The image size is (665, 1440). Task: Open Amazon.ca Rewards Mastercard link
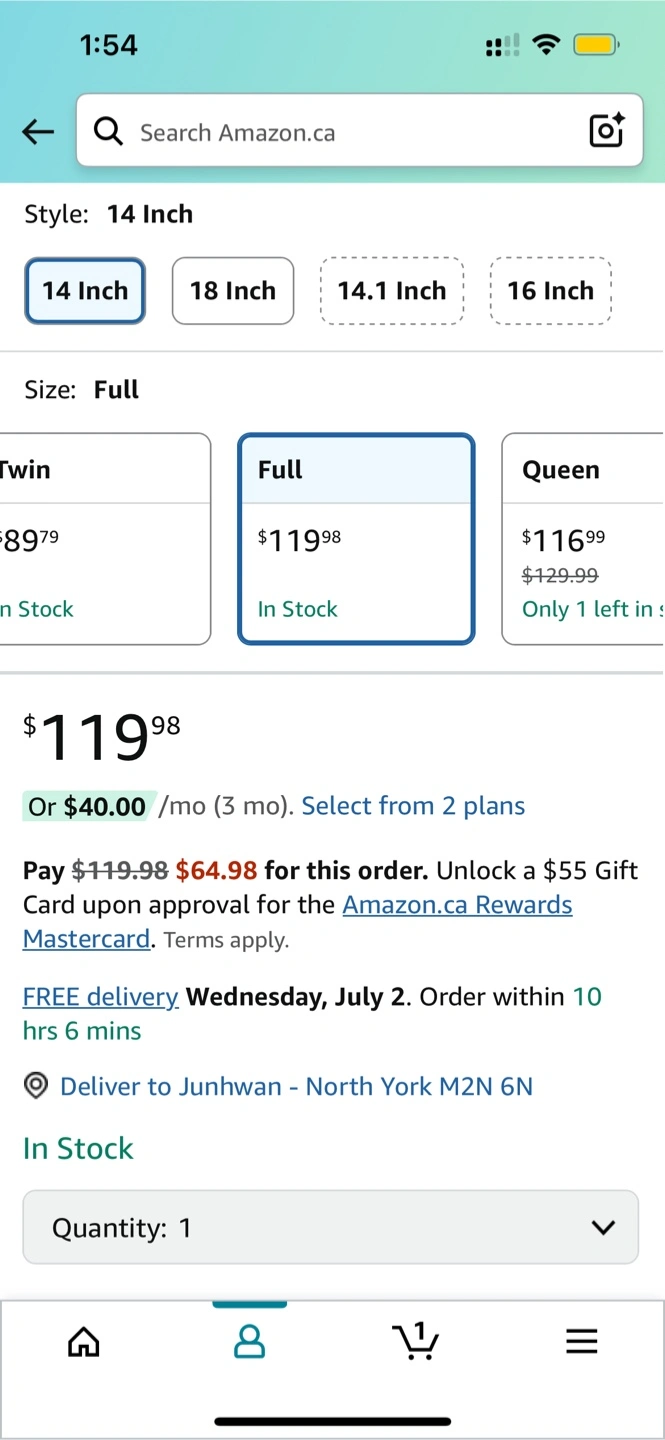pos(298,922)
